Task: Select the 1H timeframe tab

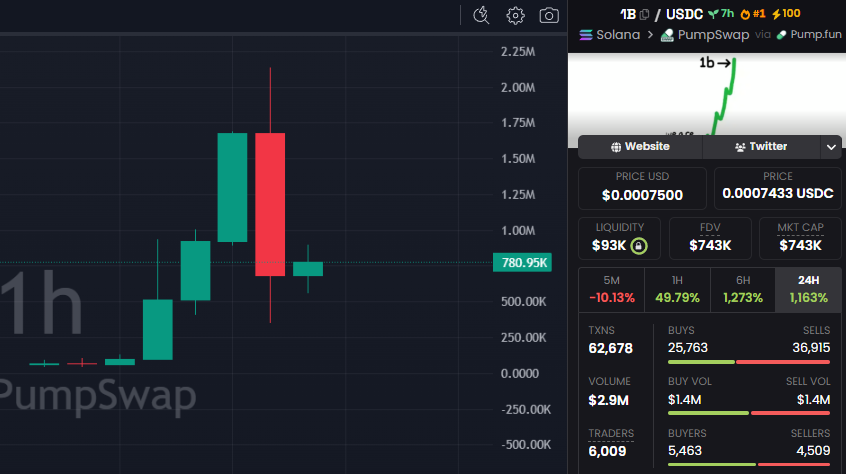Action: [x=677, y=290]
